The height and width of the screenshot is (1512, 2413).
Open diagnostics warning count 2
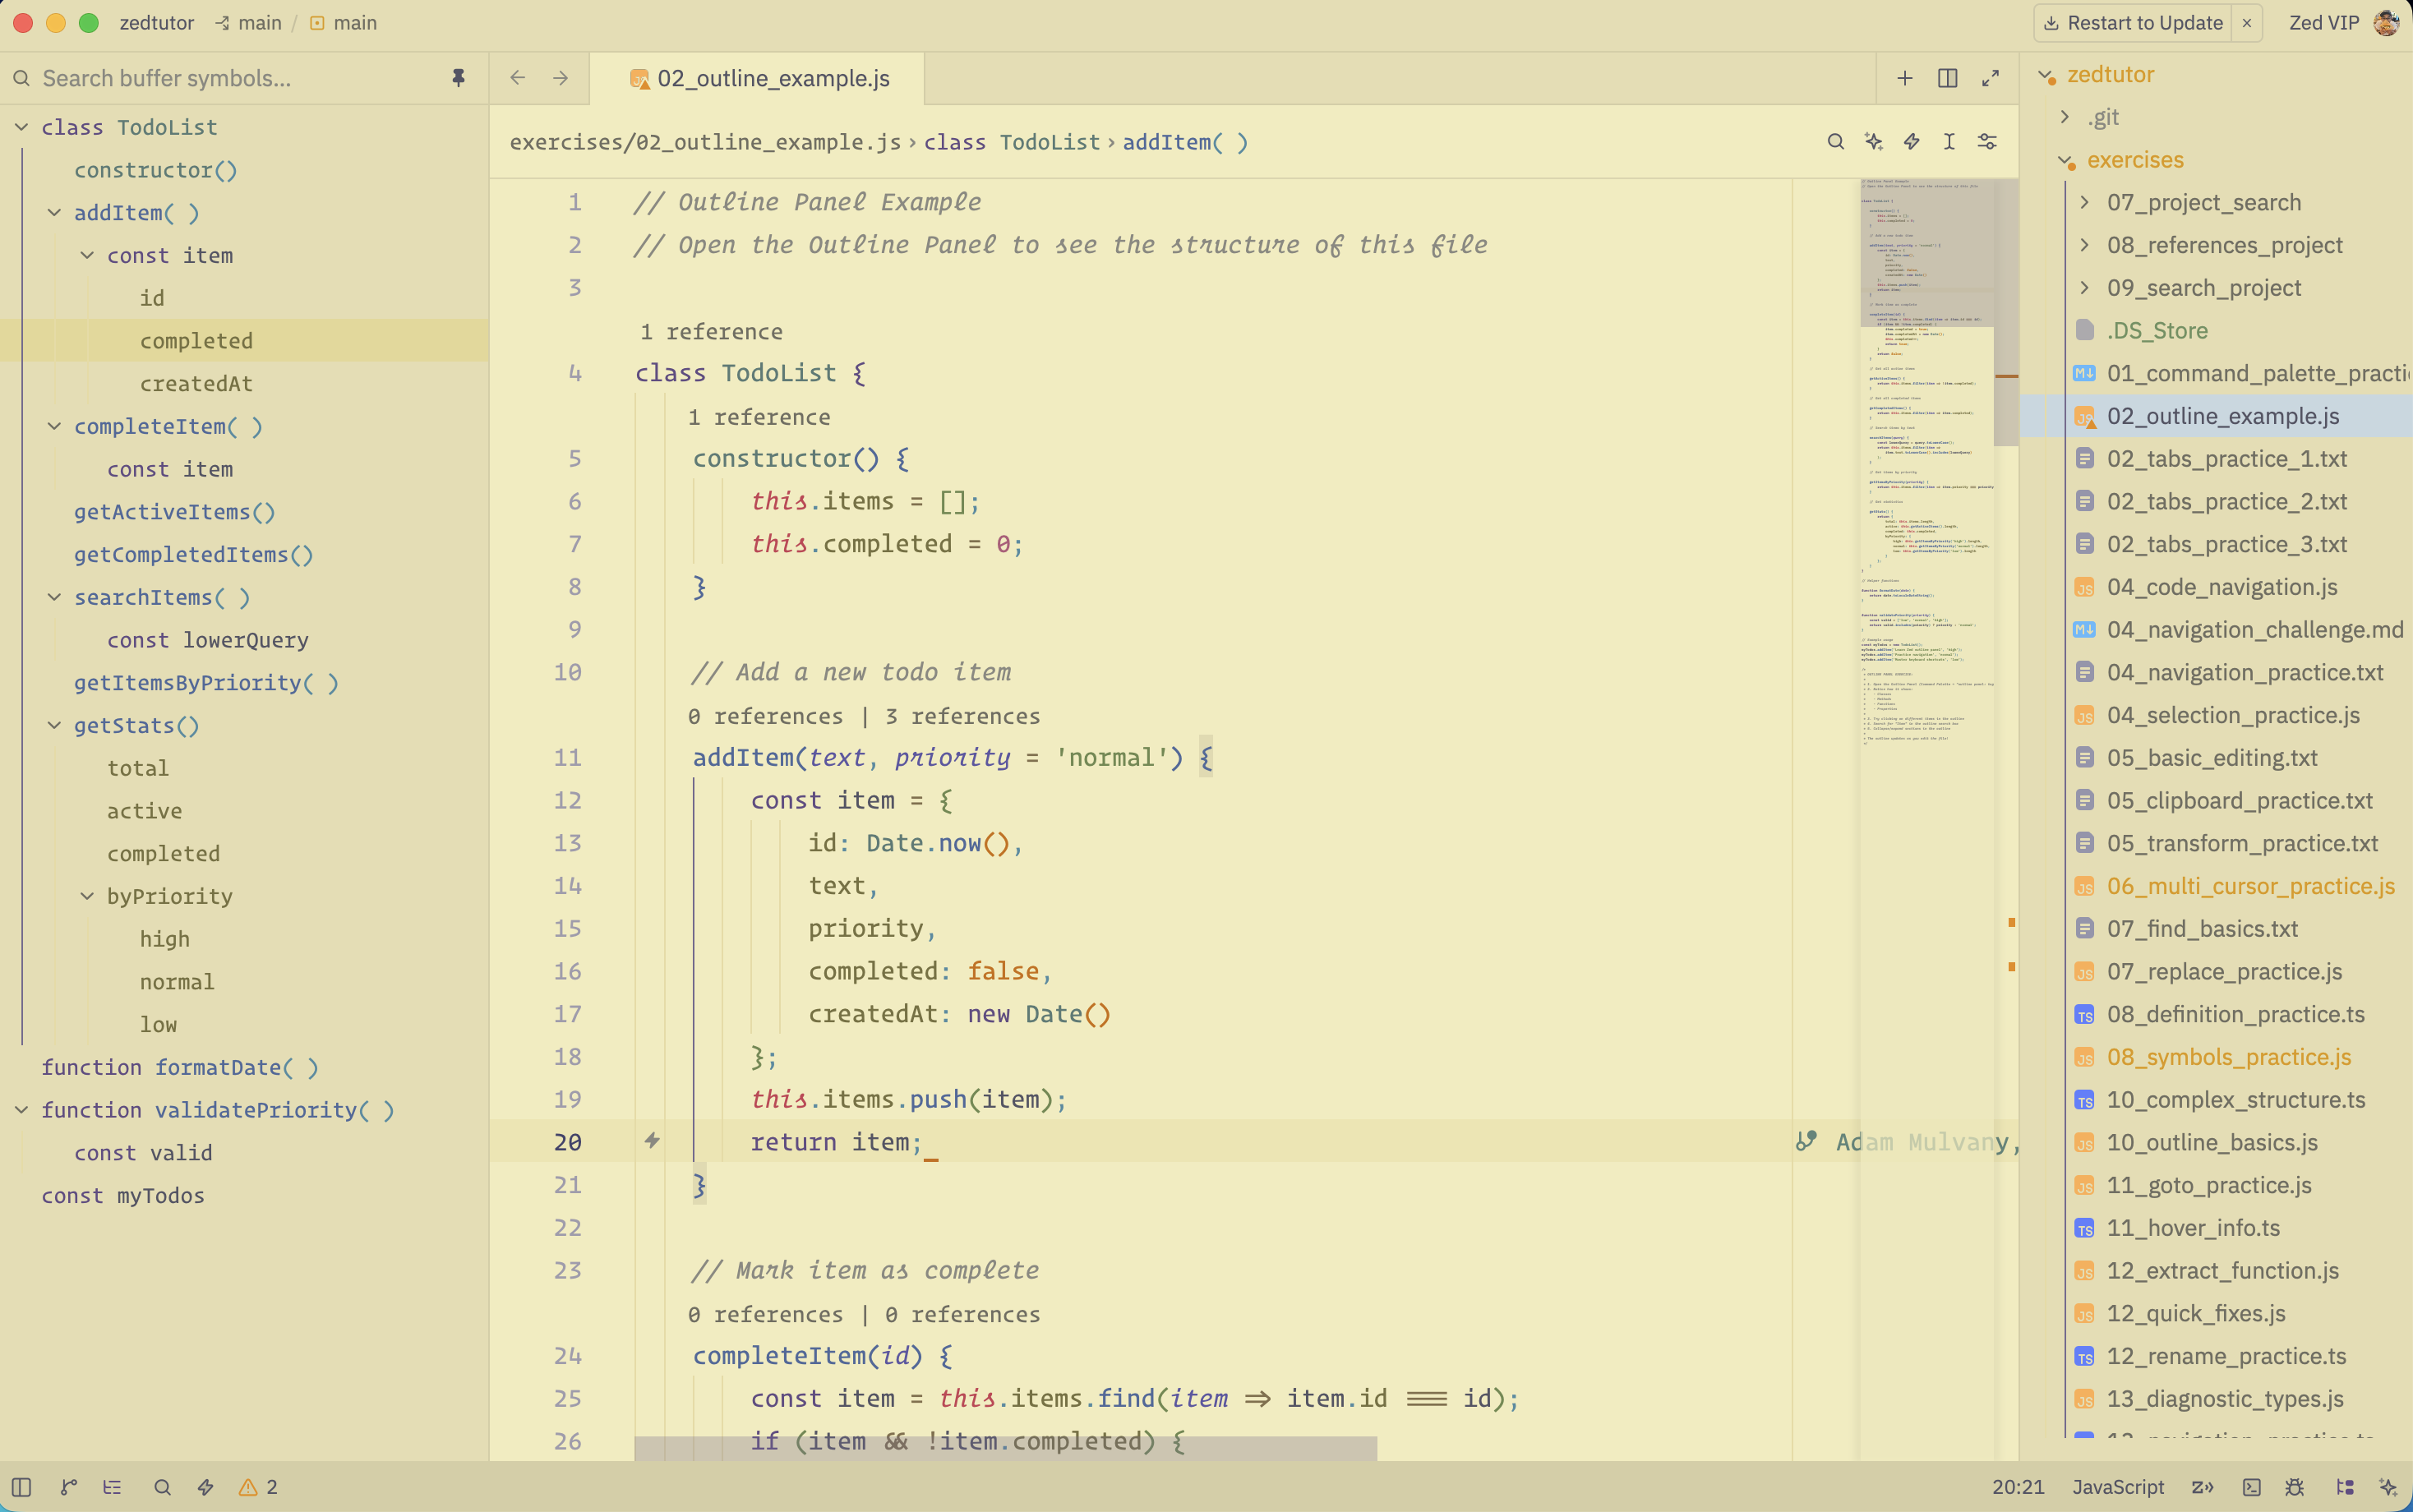click(x=258, y=1487)
